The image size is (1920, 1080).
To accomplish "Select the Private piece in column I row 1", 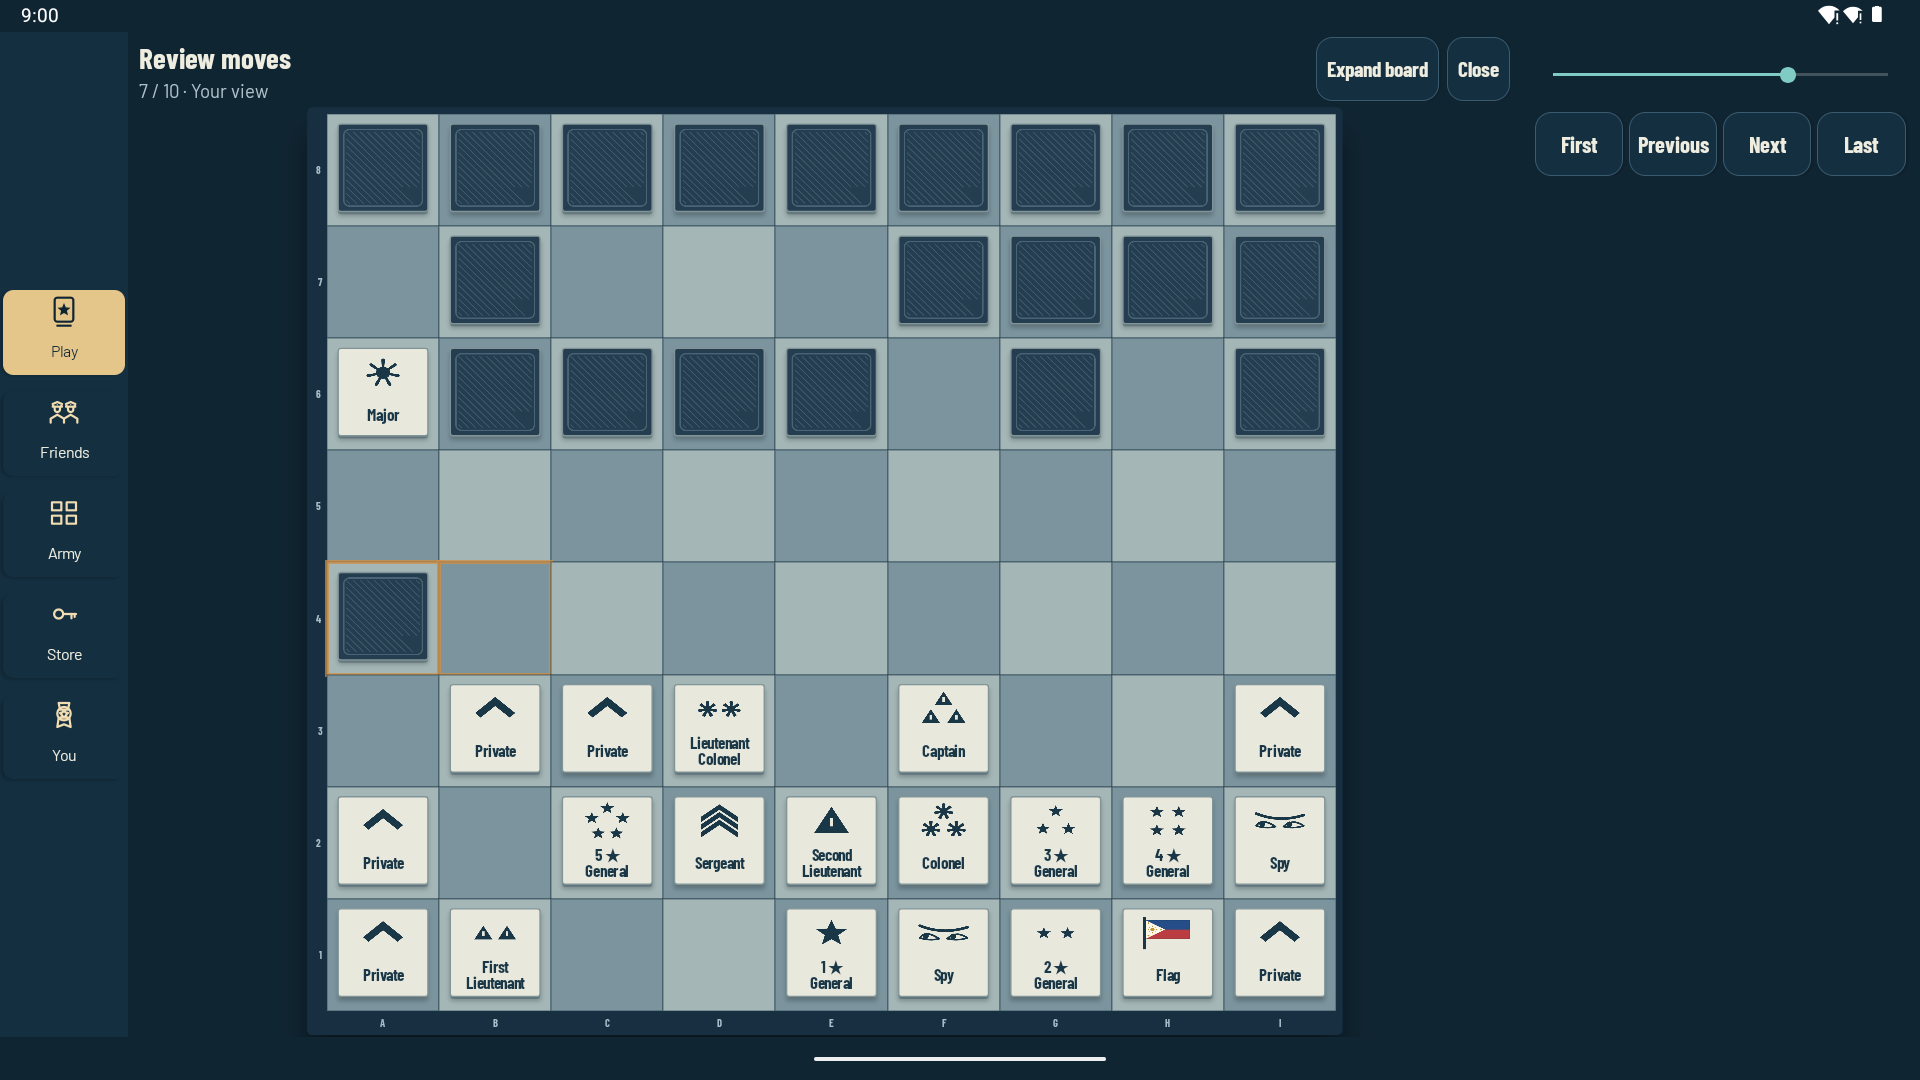I will [1279, 953].
